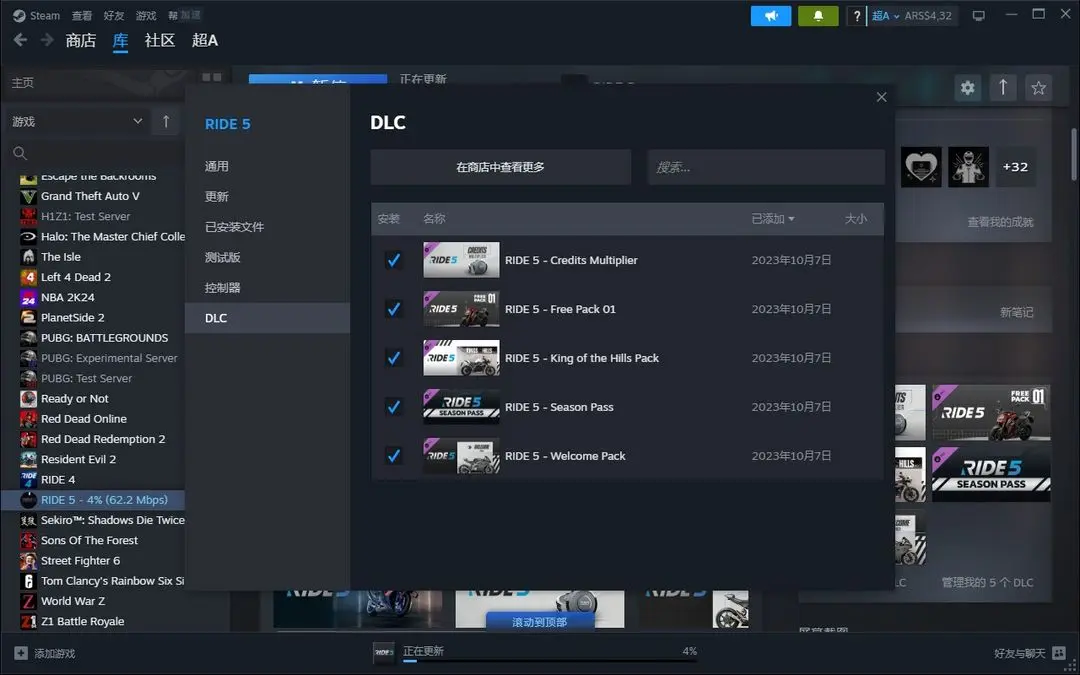1080x675 pixels.
Task: Click 管理我的 5 个 DLC link
Action: [987, 582]
